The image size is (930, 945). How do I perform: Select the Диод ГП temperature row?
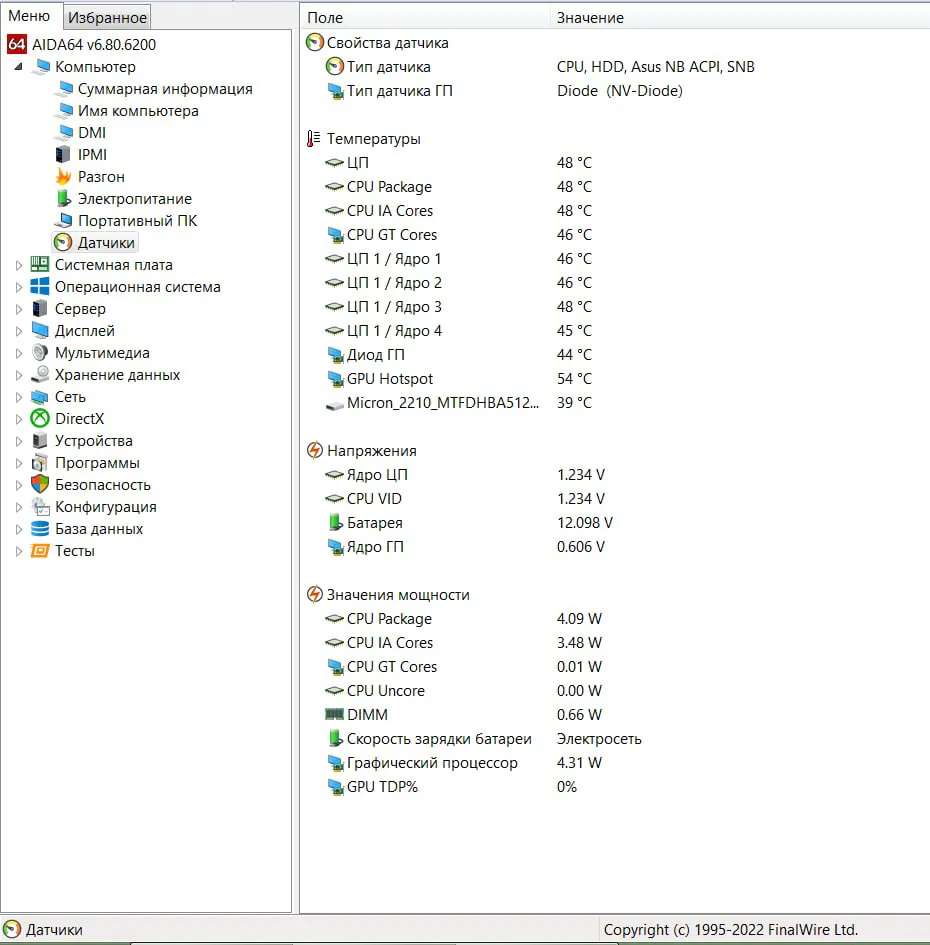615,354
